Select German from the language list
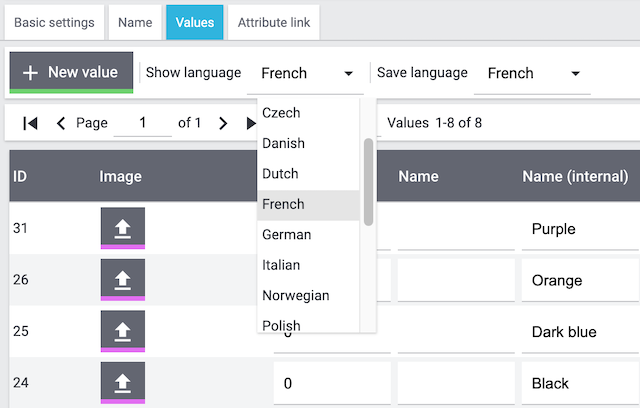Image resolution: width=640 pixels, height=408 pixels. click(287, 235)
